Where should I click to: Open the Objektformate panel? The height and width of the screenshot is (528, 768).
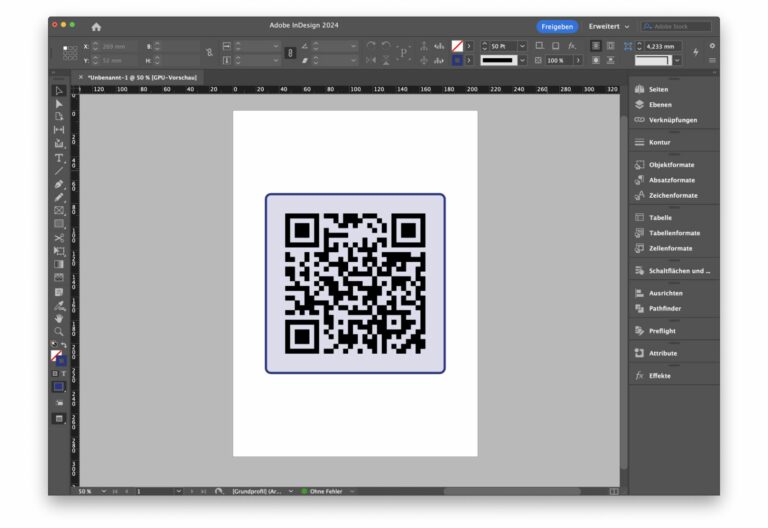coord(674,165)
